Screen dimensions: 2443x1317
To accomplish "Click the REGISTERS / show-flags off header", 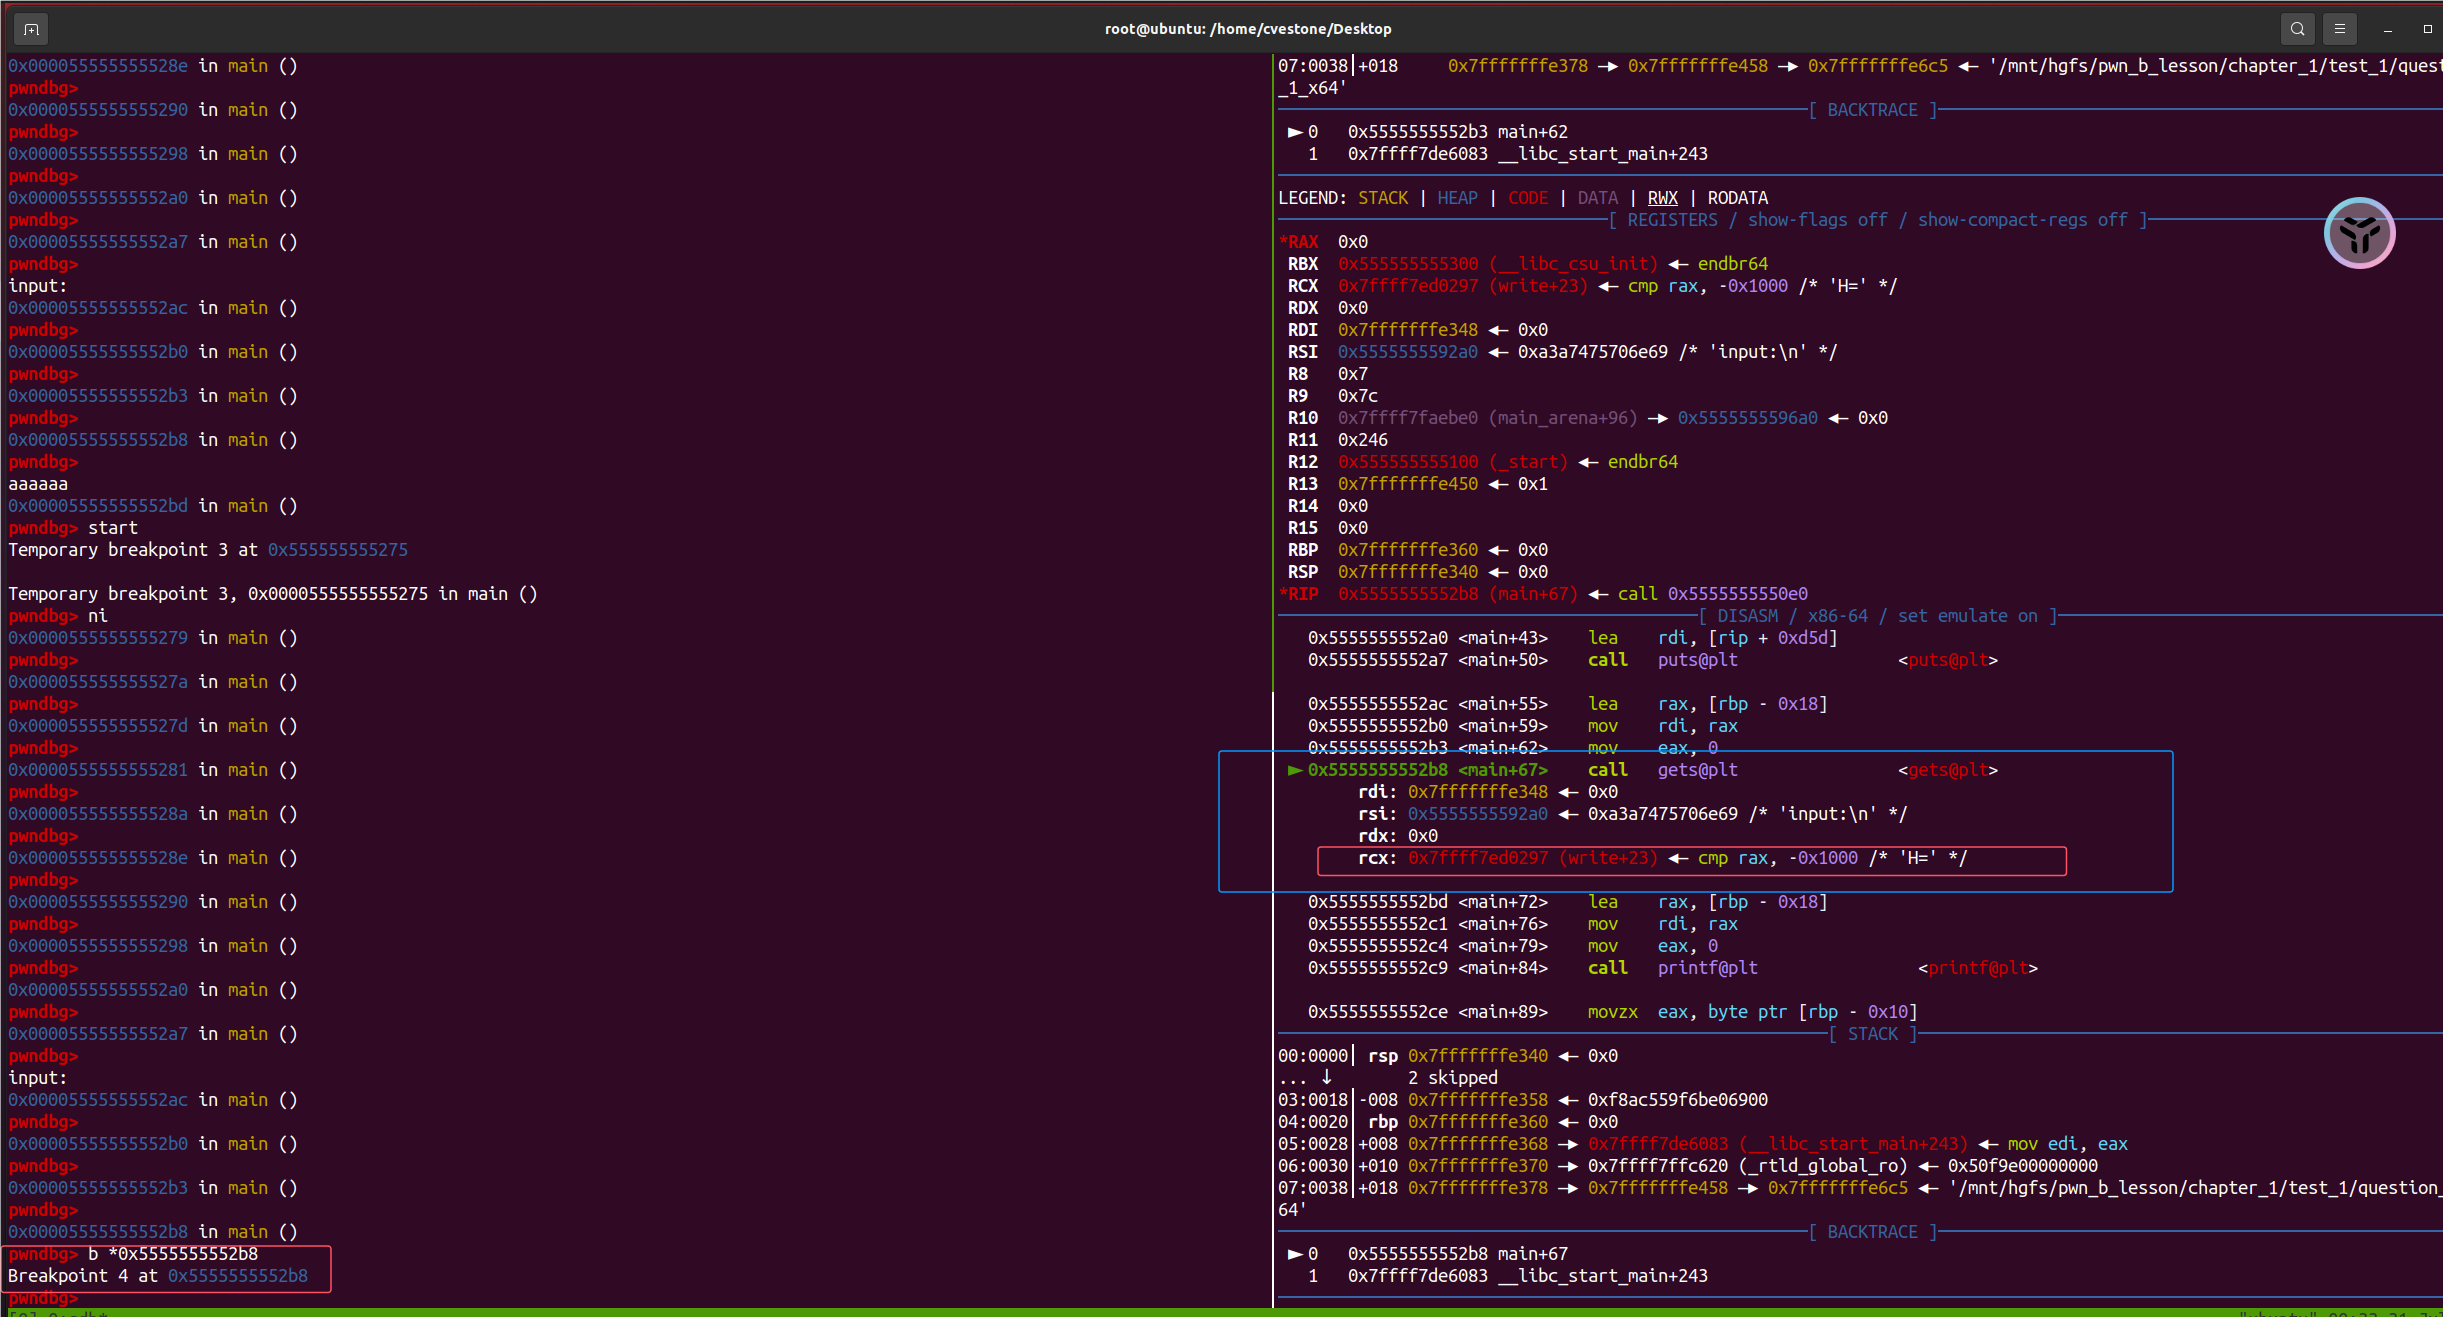I will tap(1877, 220).
